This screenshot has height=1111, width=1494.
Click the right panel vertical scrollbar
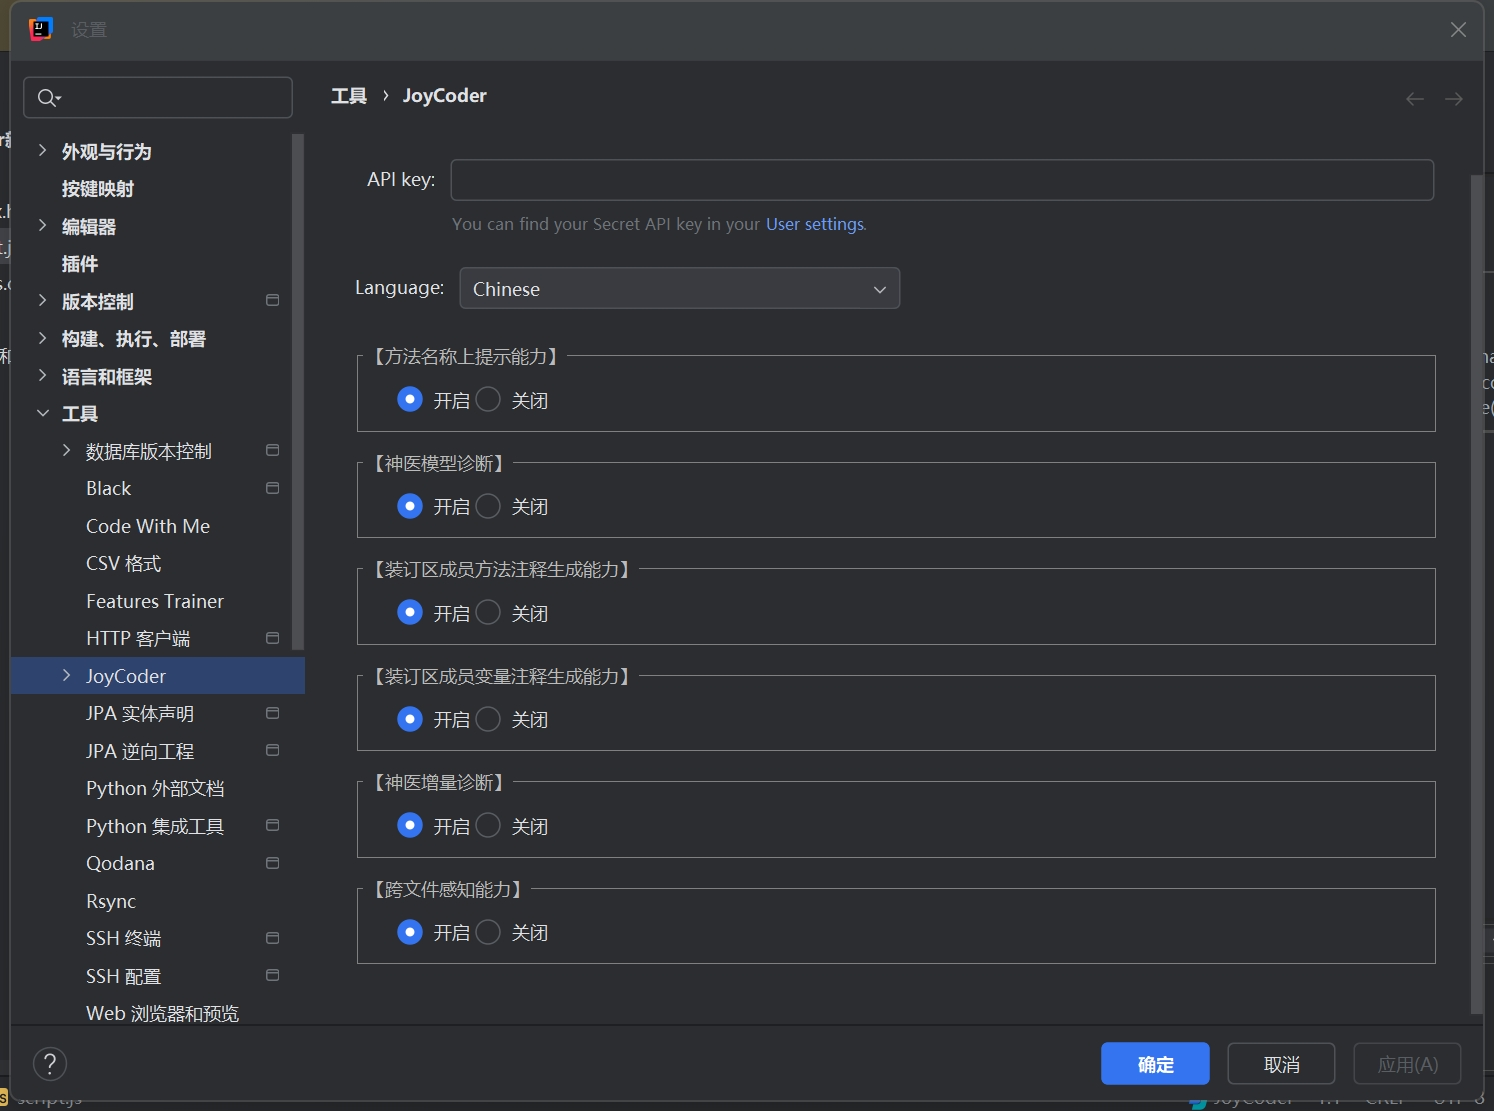point(1476,594)
